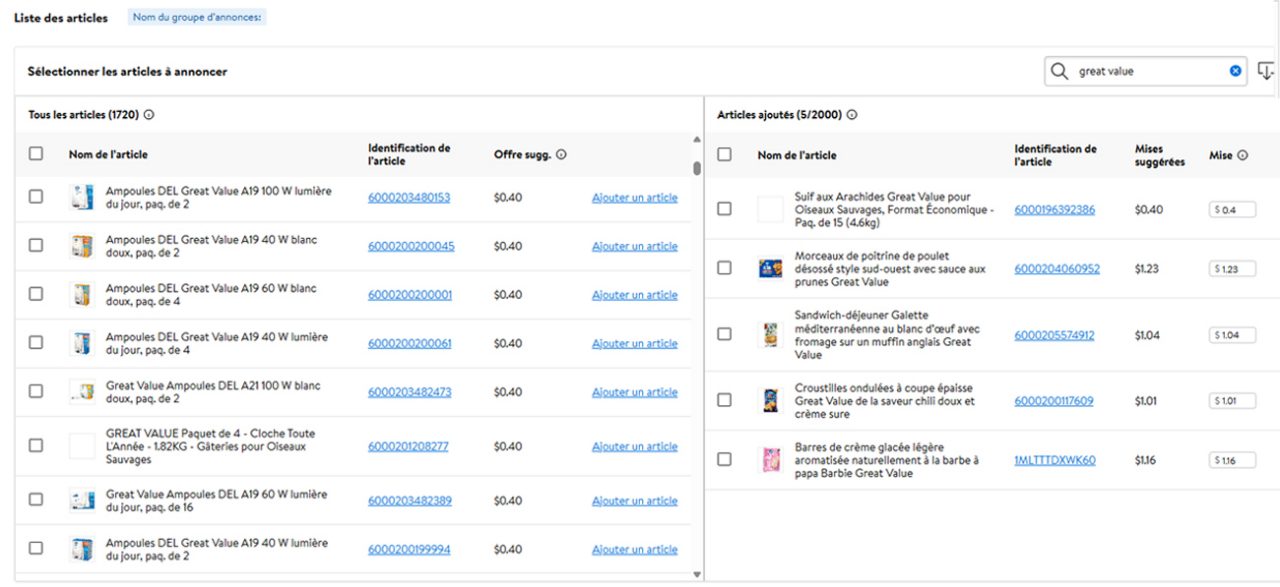Open the Sandwich-déjeuner product image
Screen dimensions: 1280x587
coord(770,335)
